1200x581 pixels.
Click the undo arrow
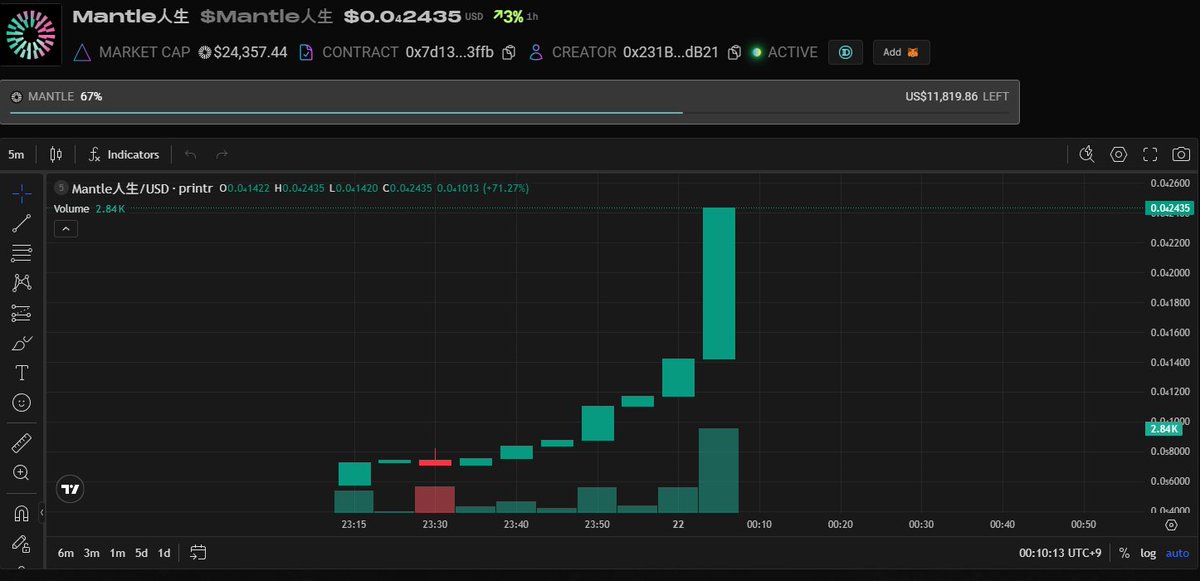pyautogui.click(x=191, y=154)
